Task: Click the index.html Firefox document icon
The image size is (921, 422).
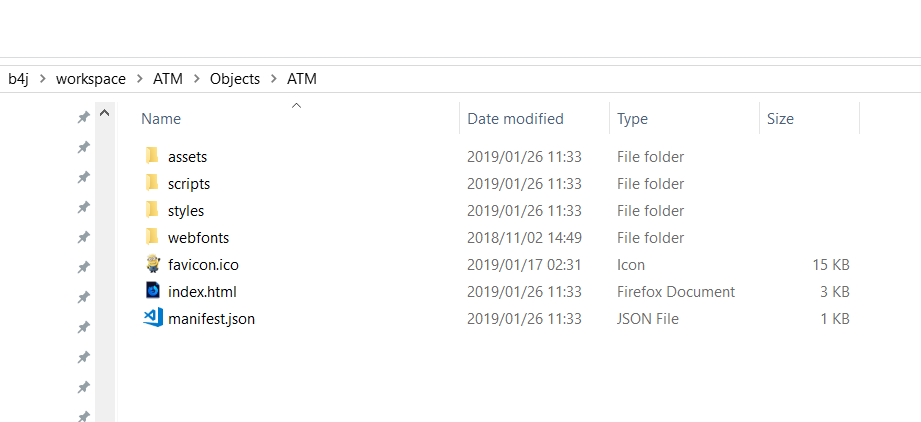Action: click(x=152, y=291)
